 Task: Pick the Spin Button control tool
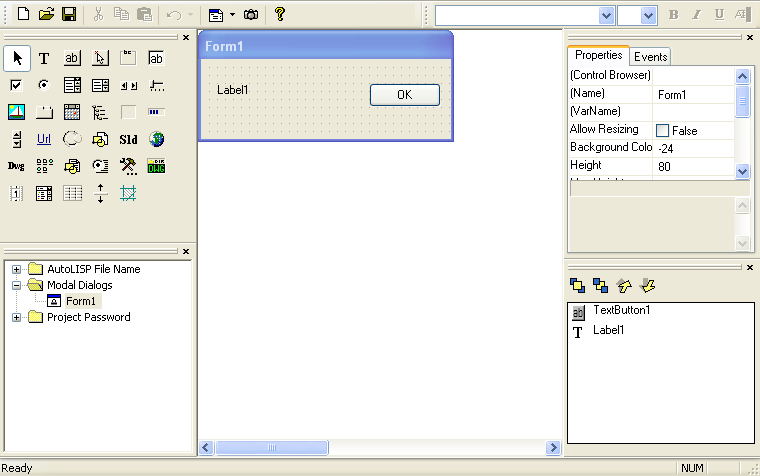pyautogui.click(x=17, y=140)
